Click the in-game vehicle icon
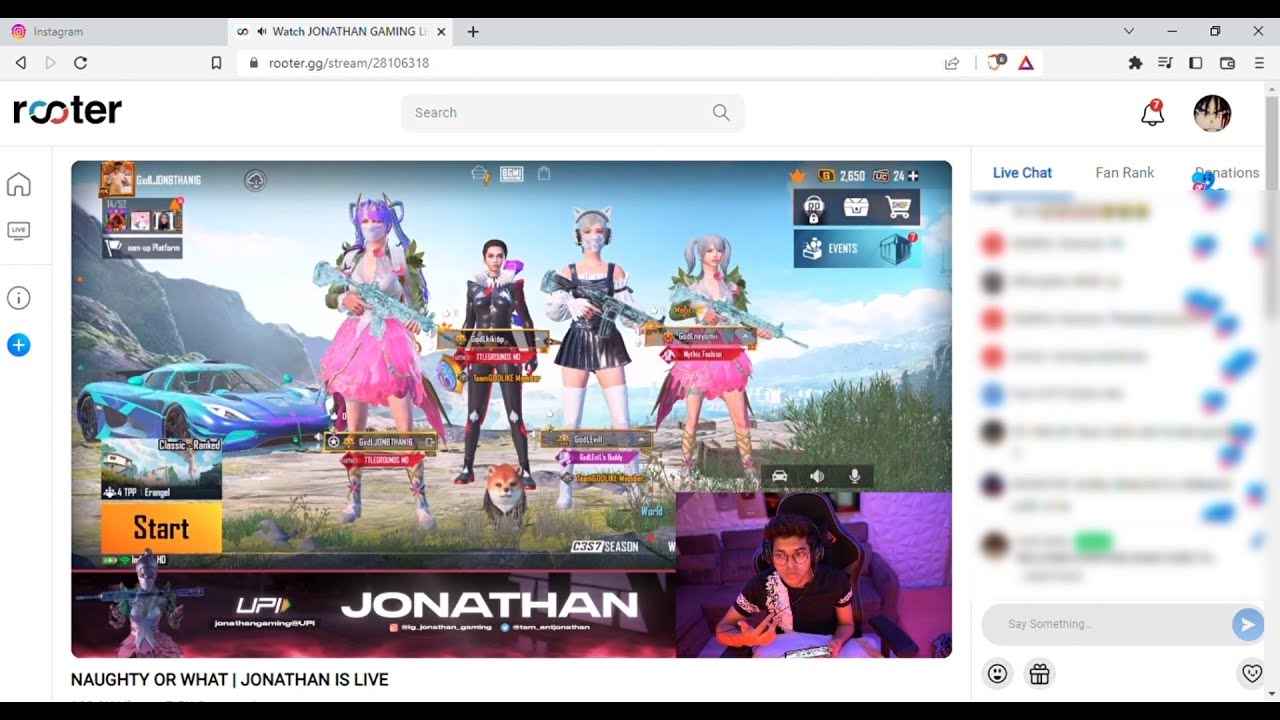 [x=780, y=477]
